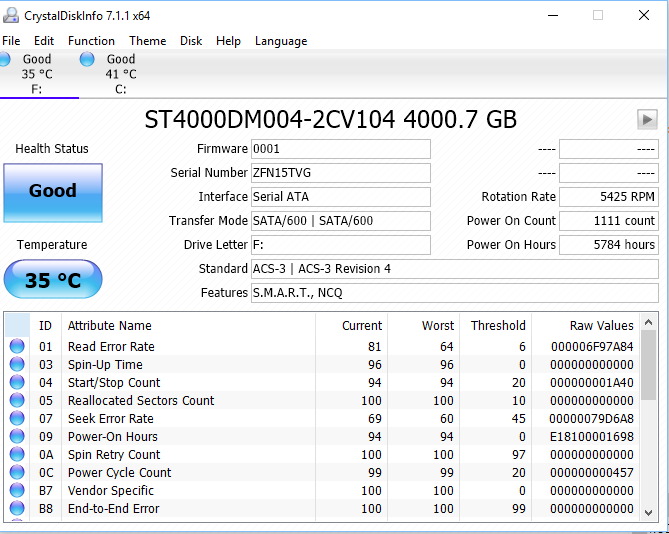Screen dimensions: 669x534
Task: Switch to the C: drive tab at 41 °C
Action: tap(120, 74)
